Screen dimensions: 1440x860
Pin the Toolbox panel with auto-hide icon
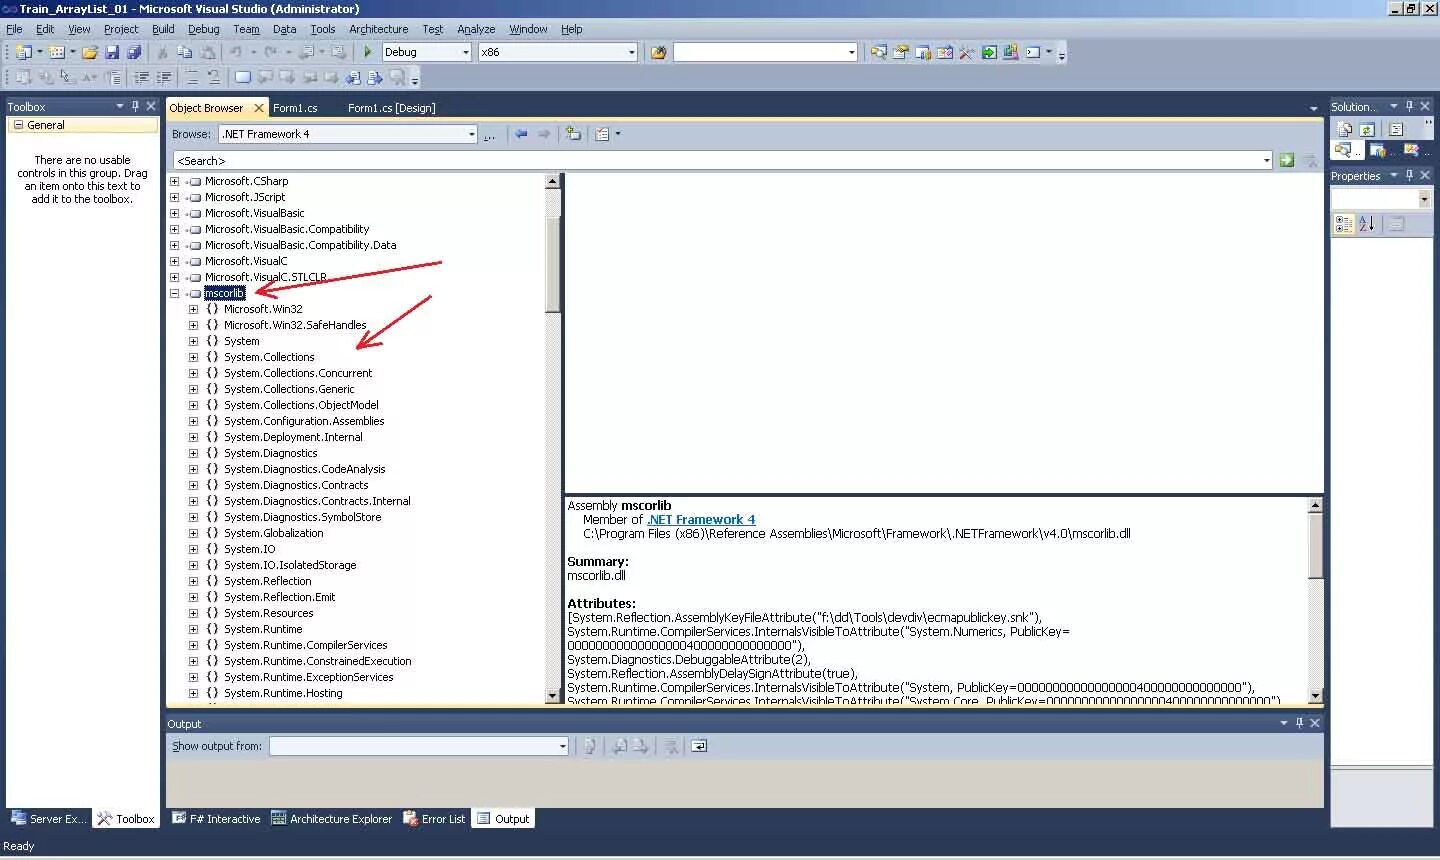pos(135,106)
